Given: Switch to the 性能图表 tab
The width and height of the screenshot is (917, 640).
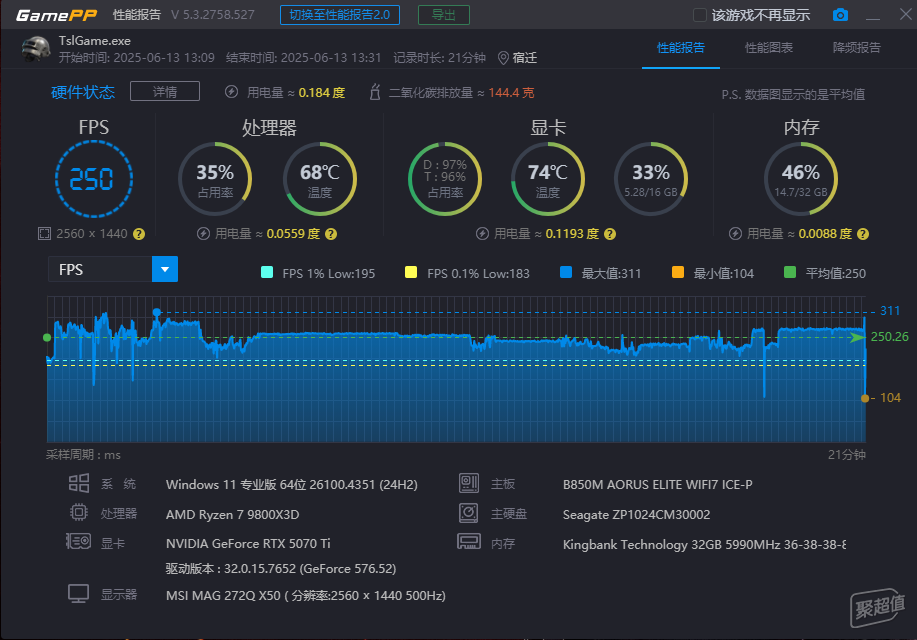Looking at the screenshot, I should (x=768, y=48).
